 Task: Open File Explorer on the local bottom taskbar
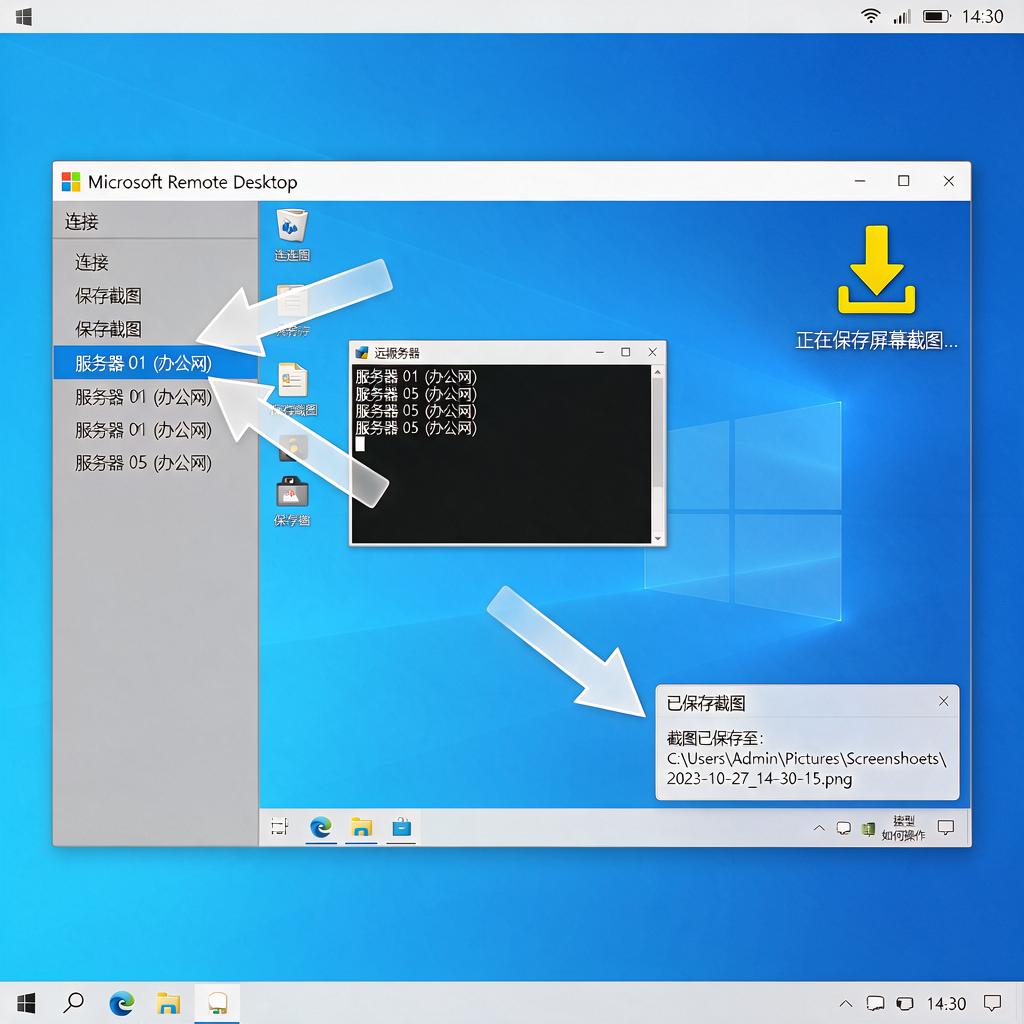pos(168,1003)
